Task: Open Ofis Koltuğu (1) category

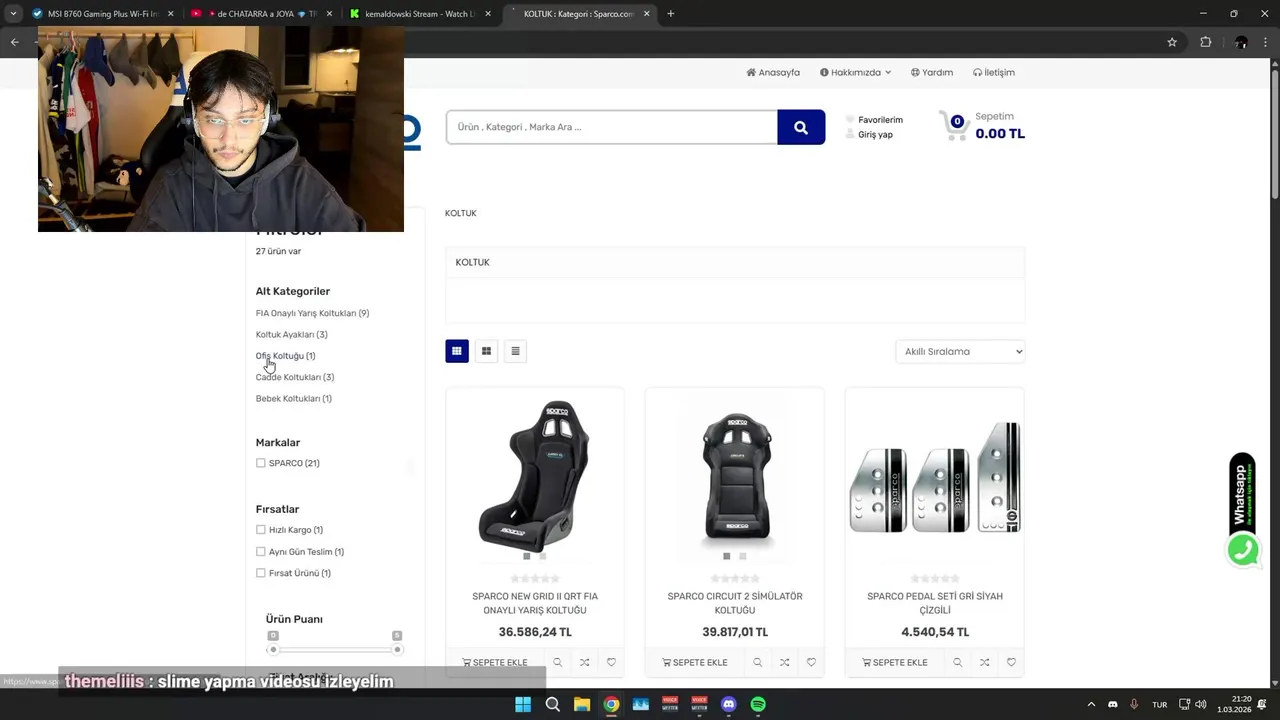Action: [x=285, y=356]
